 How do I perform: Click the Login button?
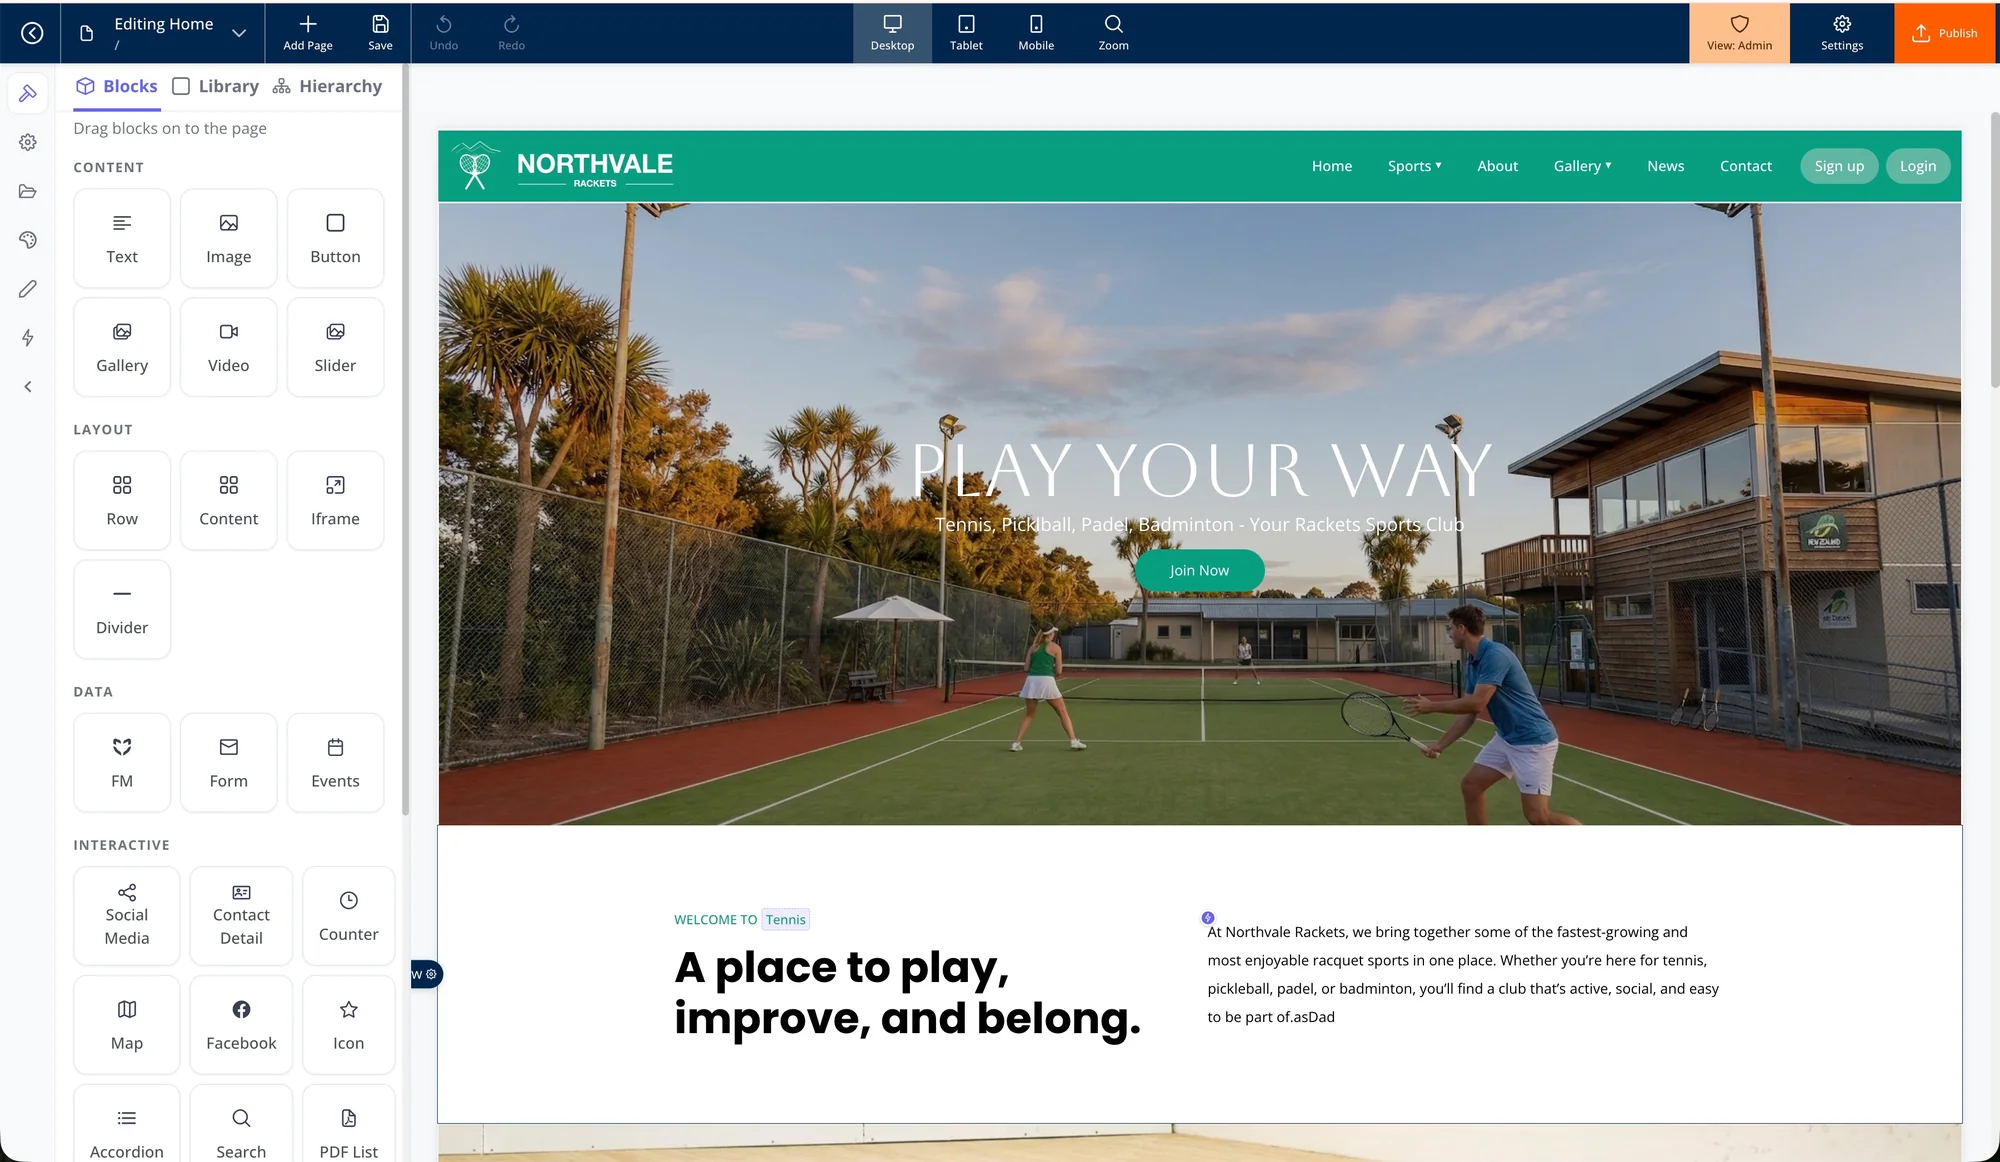[1917, 166]
